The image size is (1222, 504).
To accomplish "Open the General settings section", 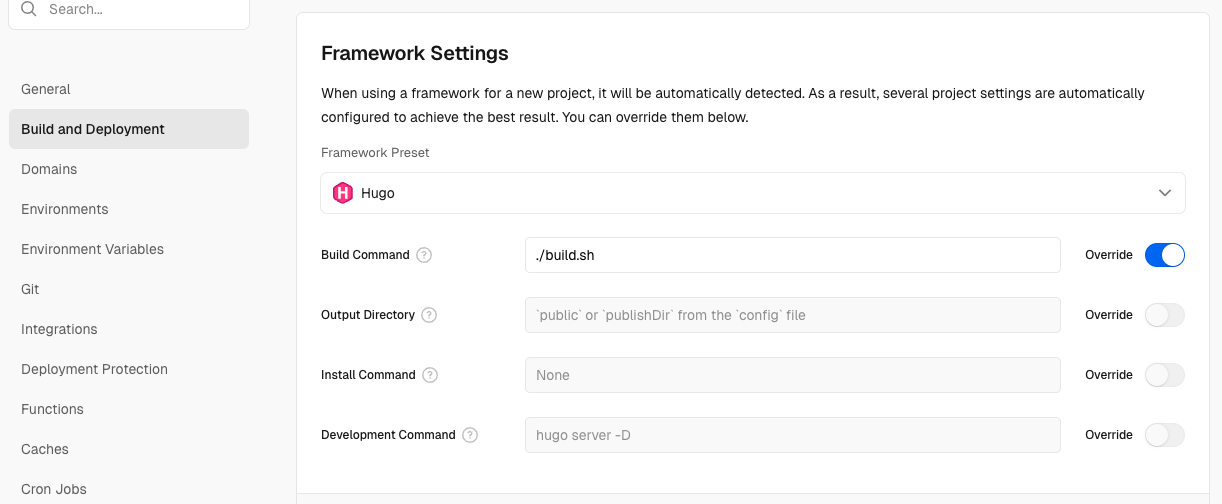I will (46, 89).
